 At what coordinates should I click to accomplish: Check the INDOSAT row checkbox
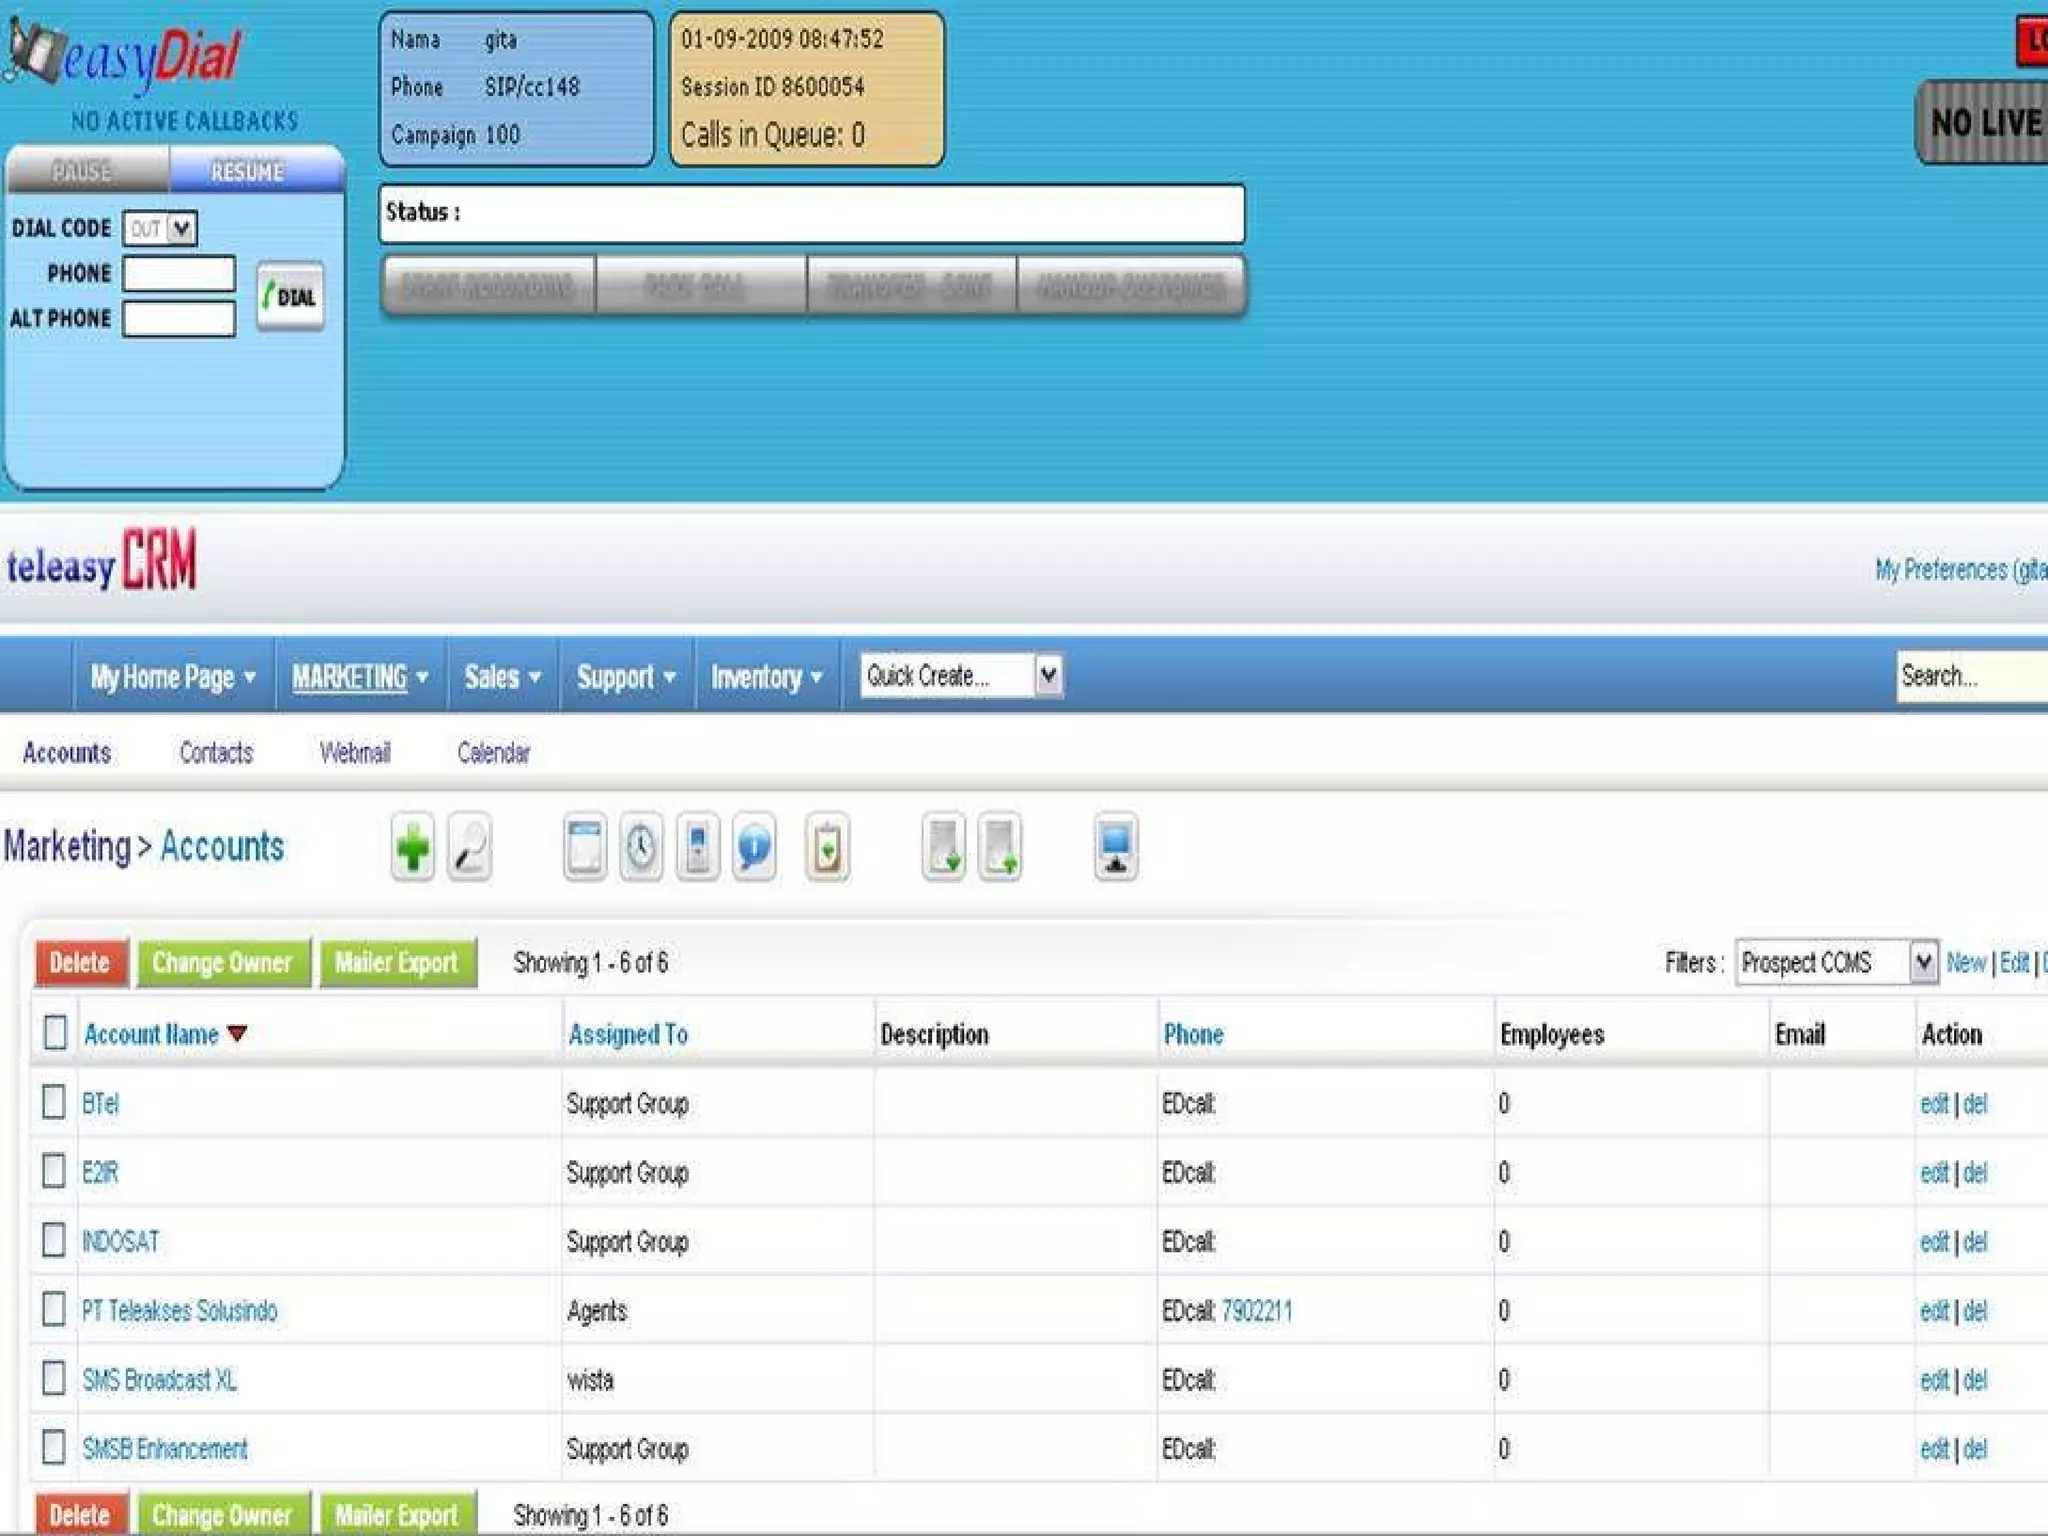pyautogui.click(x=54, y=1240)
